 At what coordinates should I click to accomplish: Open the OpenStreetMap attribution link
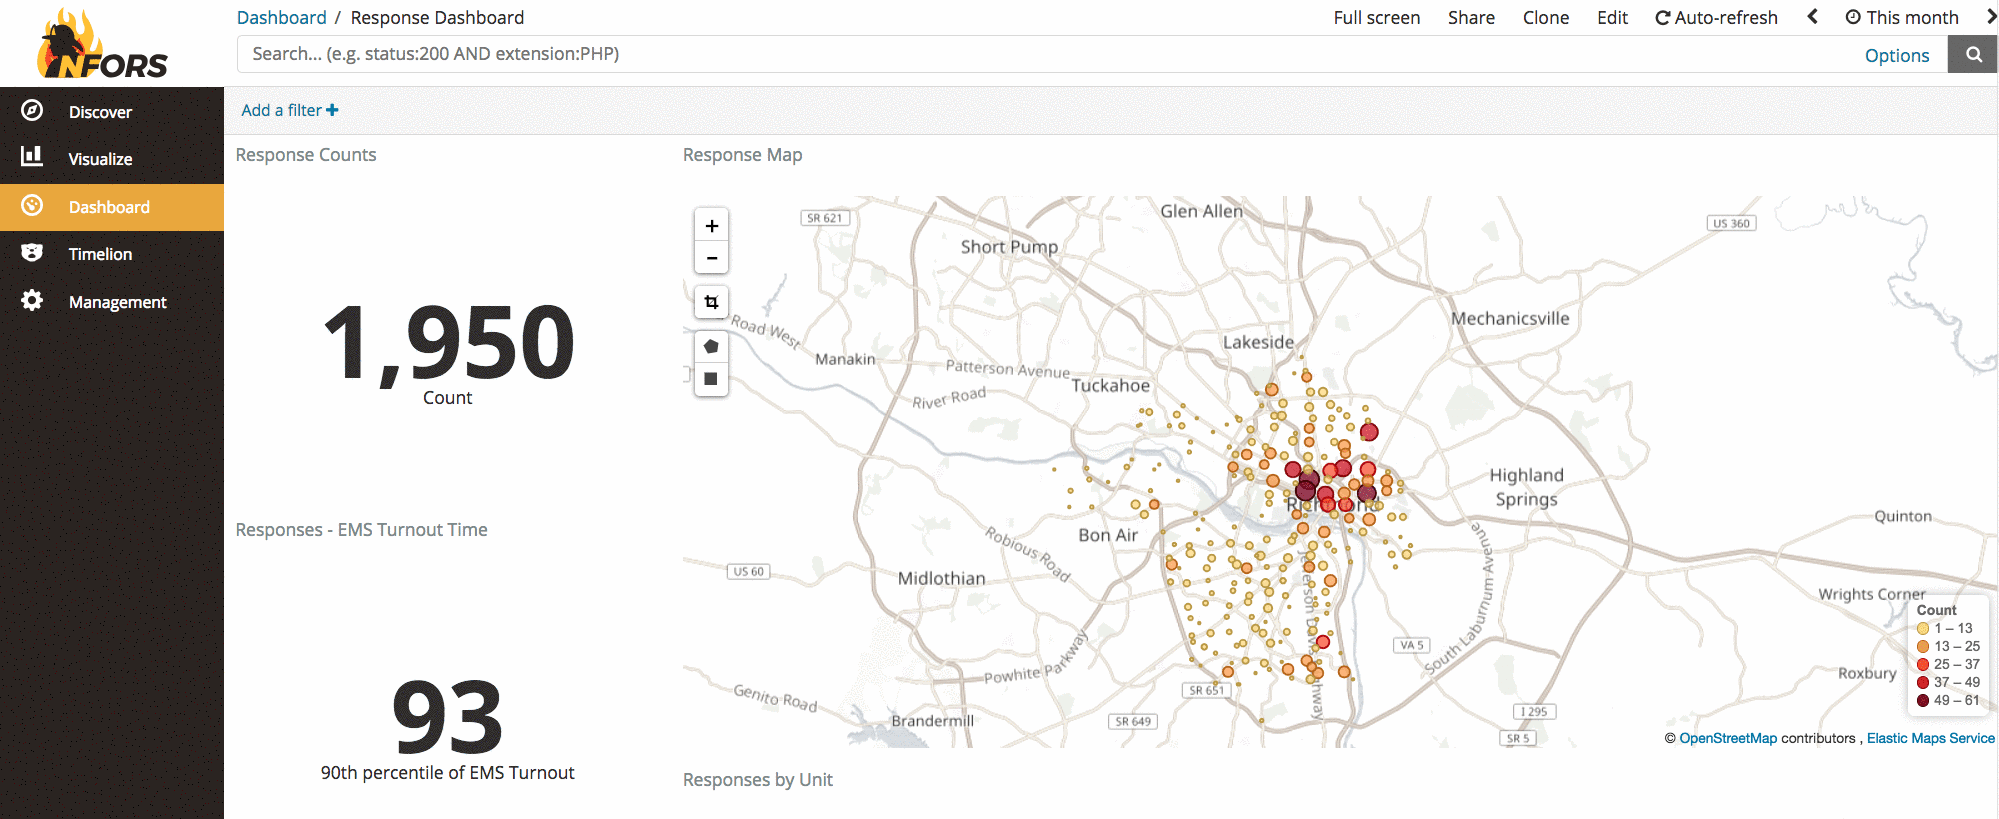pos(1727,739)
